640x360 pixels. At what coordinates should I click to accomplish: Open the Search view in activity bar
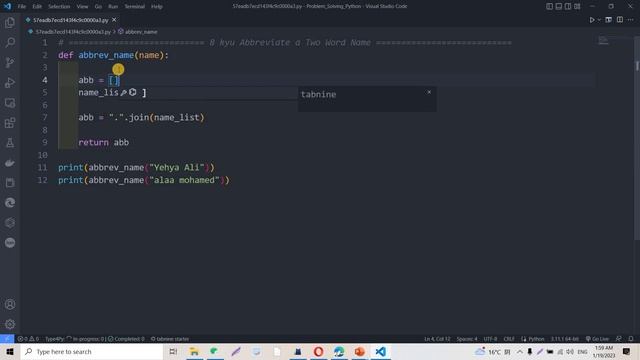click(x=10, y=42)
